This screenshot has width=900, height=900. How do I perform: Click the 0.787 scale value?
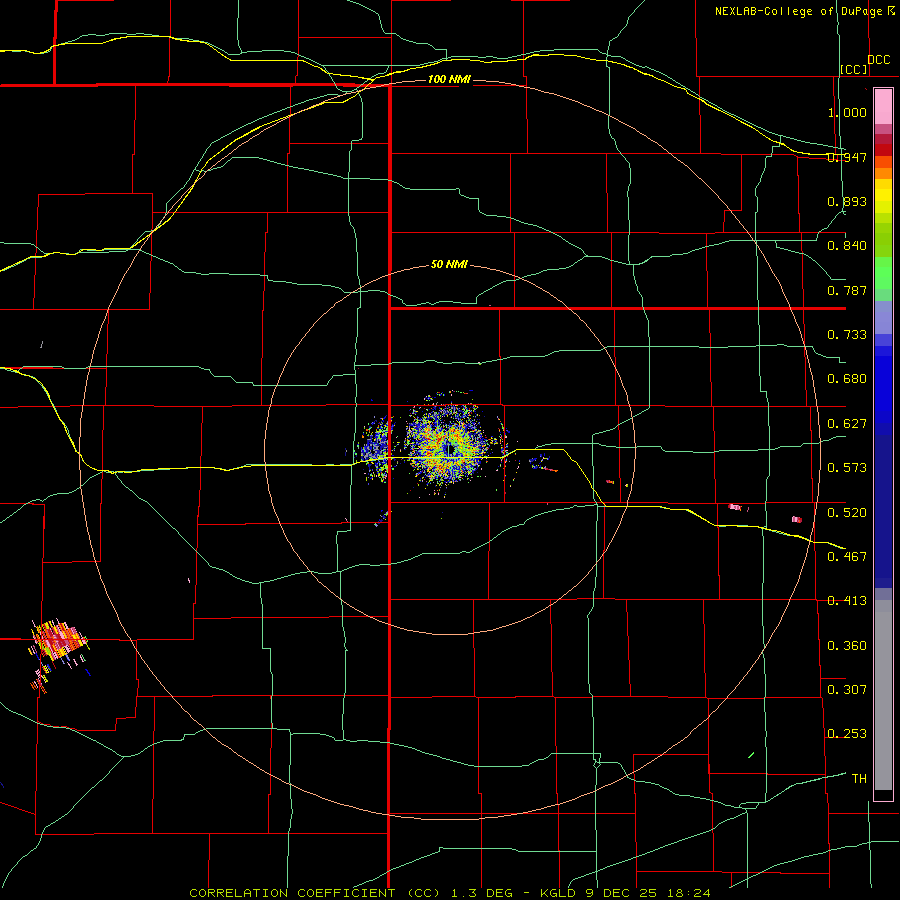point(847,290)
